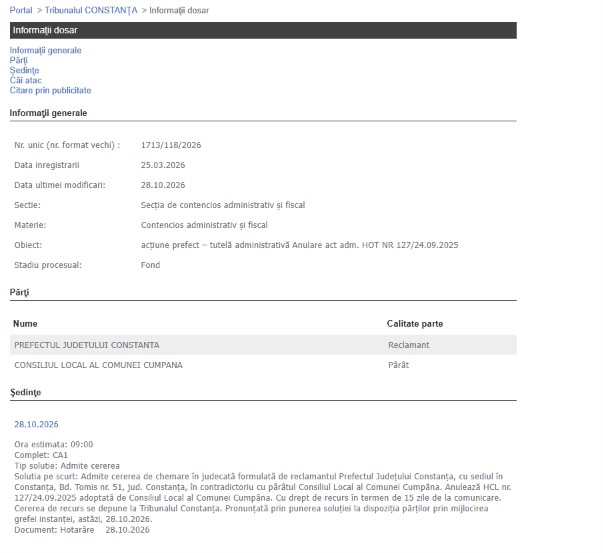Click Materie value Contencios administrativ și fiscal
The height and width of the screenshot is (553, 603).
(x=204, y=225)
